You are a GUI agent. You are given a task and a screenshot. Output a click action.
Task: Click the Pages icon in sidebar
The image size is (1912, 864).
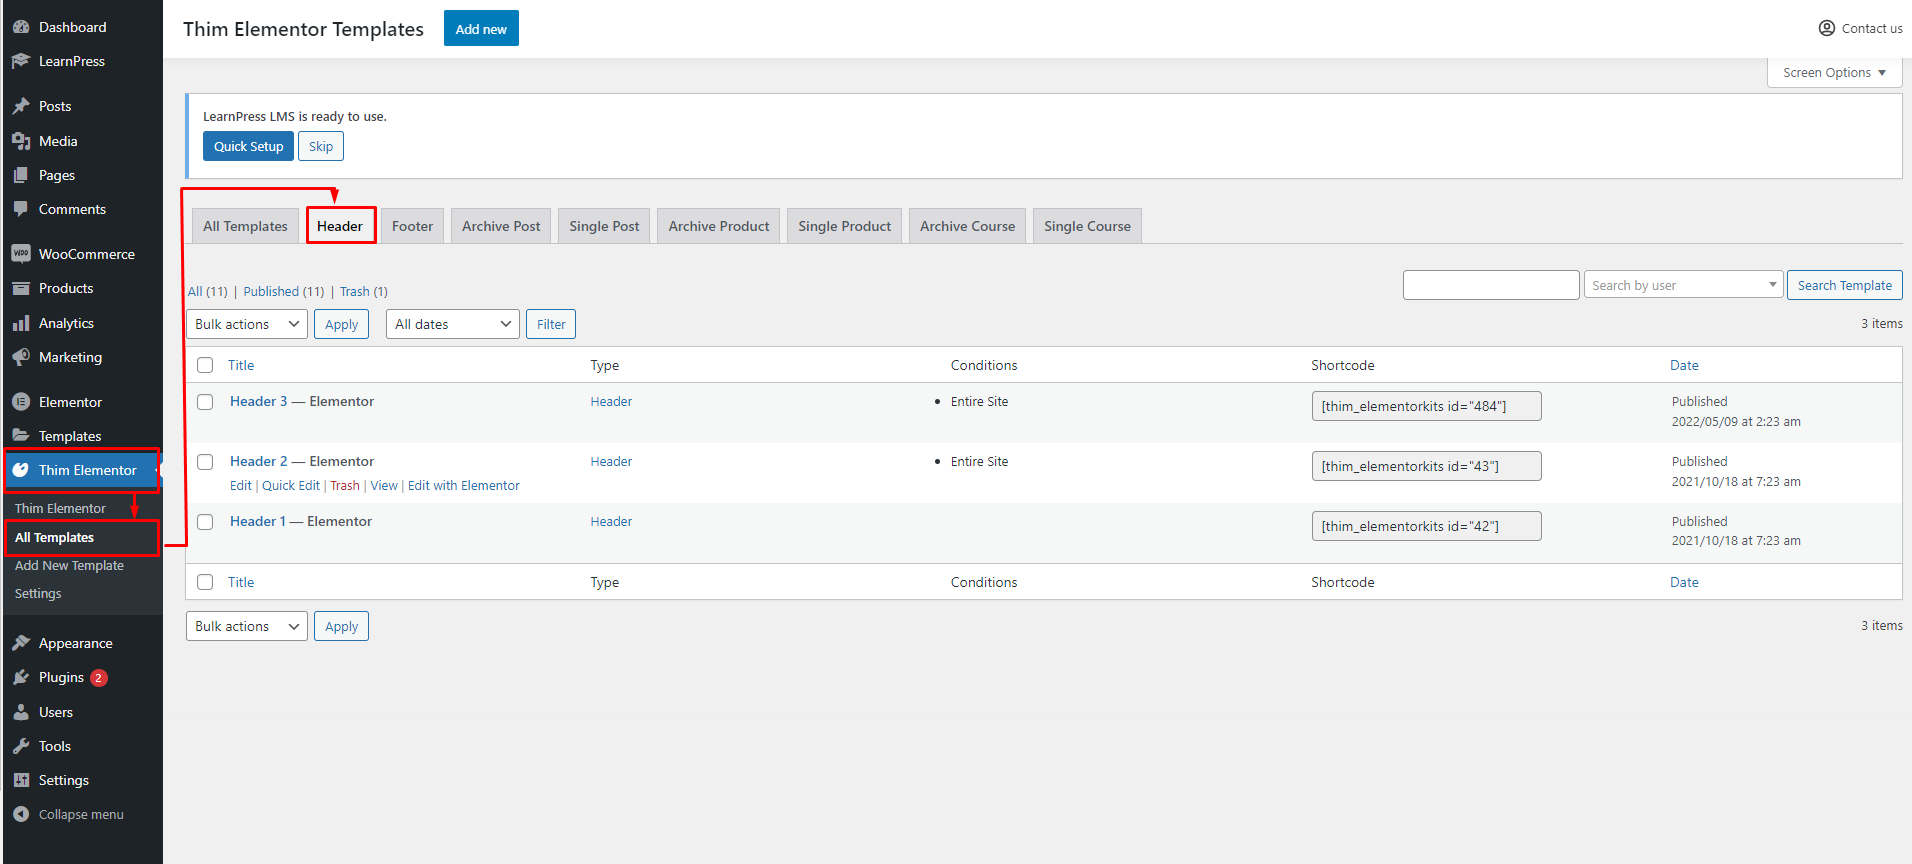pyautogui.click(x=21, y=175)
